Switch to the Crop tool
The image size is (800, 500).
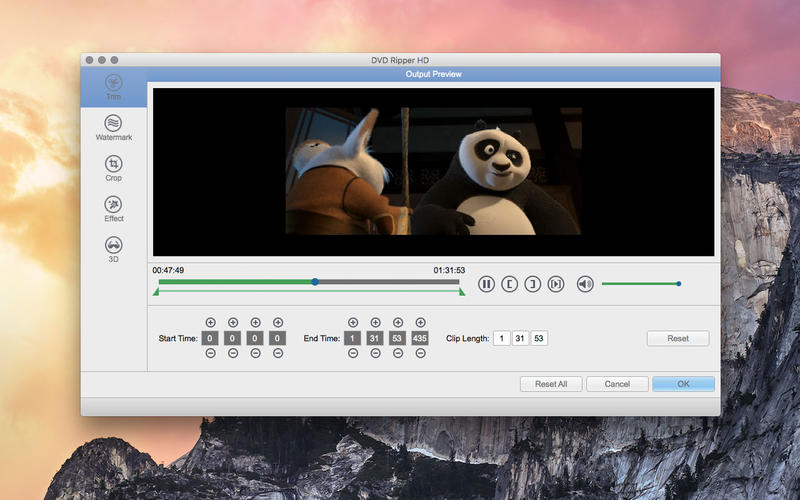(113, 167)
